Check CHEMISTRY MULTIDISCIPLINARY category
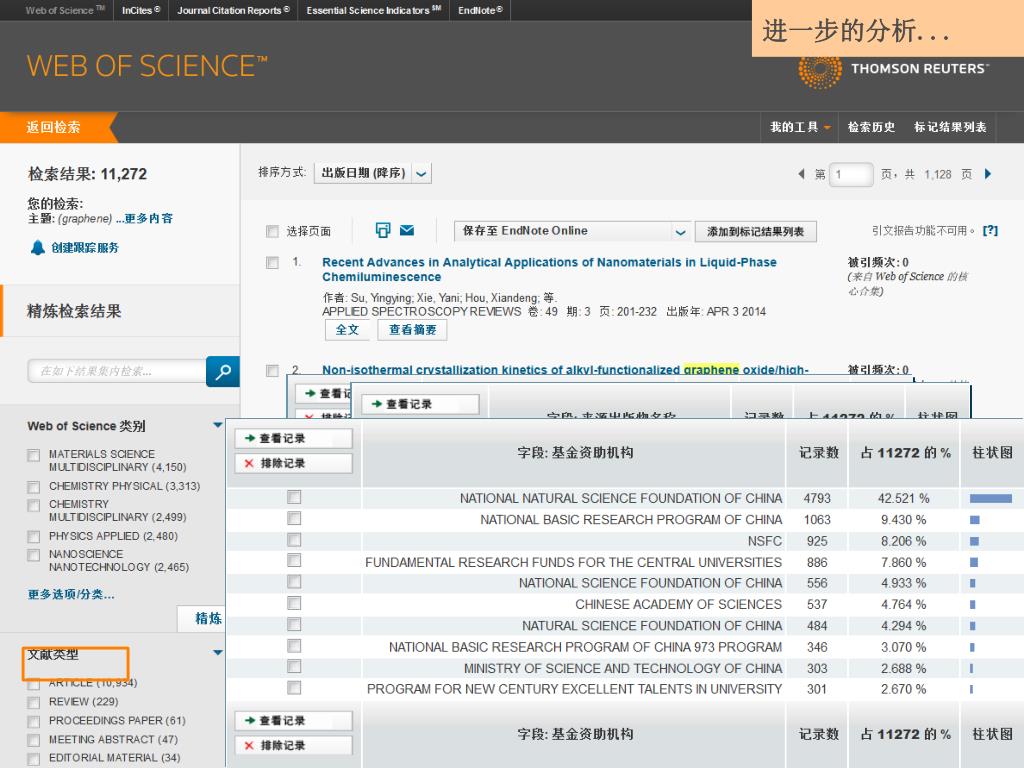Viewport: 1024px width, 768px height. coord(33,505)
